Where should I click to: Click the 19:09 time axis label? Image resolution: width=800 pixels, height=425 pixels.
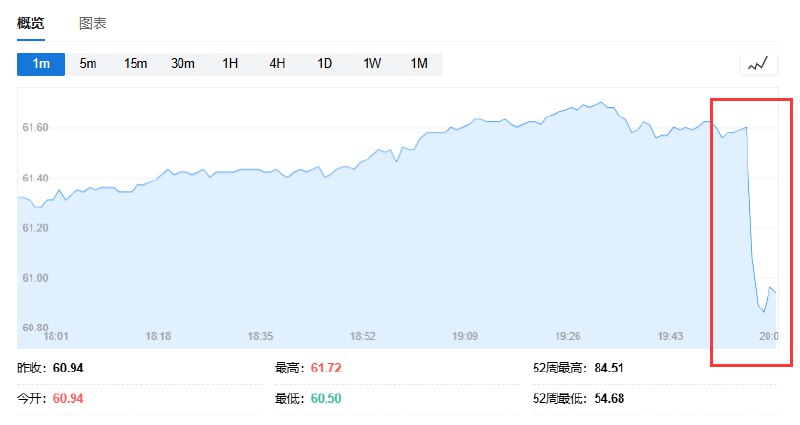(465, 336)
